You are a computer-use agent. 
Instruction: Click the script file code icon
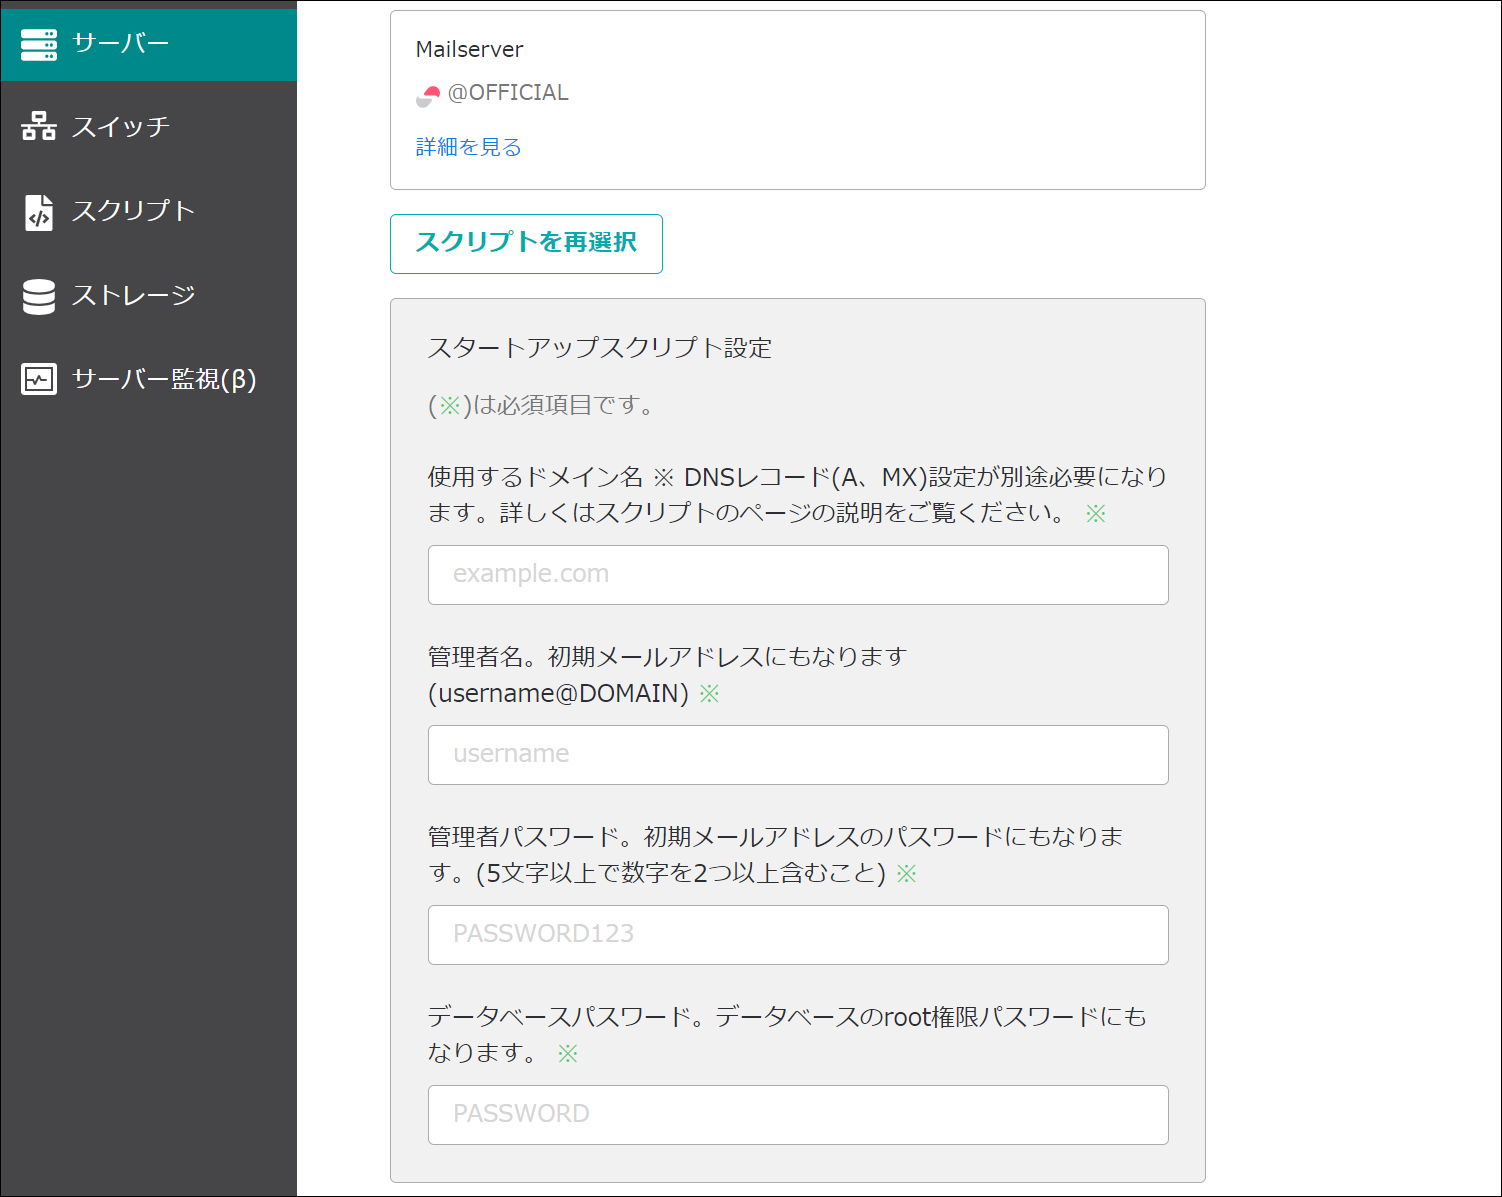point(39,212)
